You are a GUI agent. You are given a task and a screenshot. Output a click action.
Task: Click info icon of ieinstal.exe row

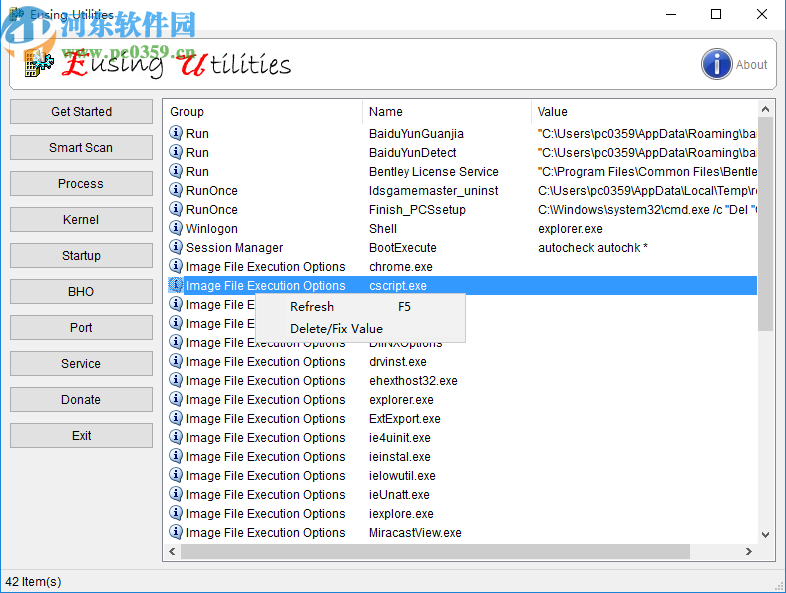click(x=175, y=456)
